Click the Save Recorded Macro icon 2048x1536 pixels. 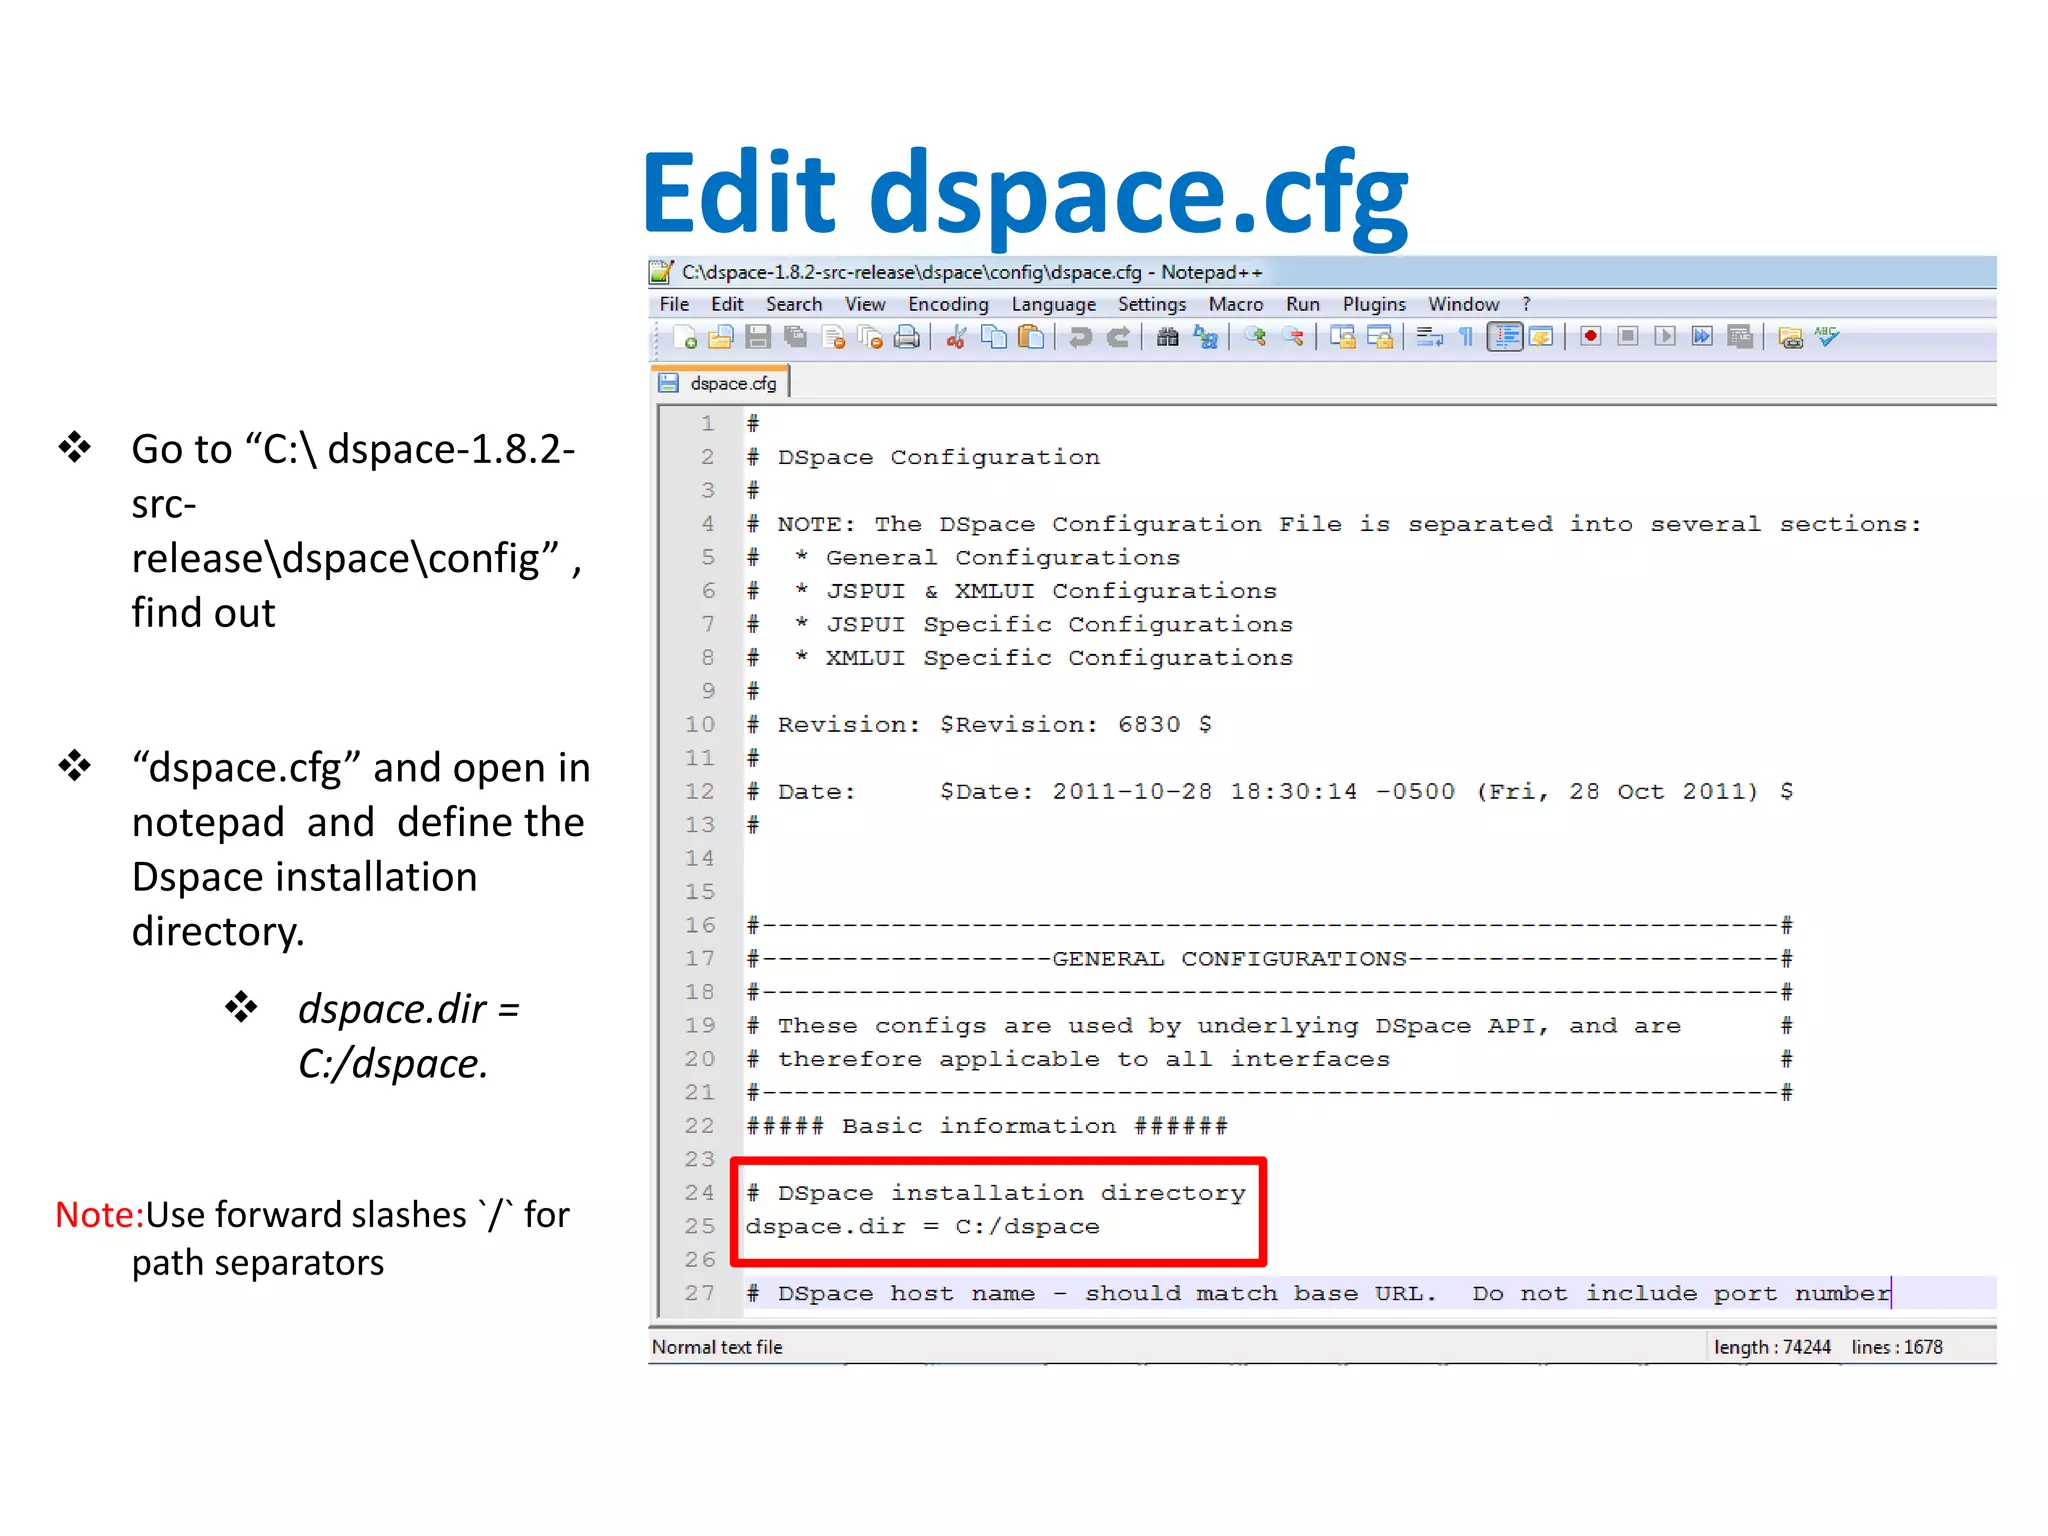coord(1740,338)
